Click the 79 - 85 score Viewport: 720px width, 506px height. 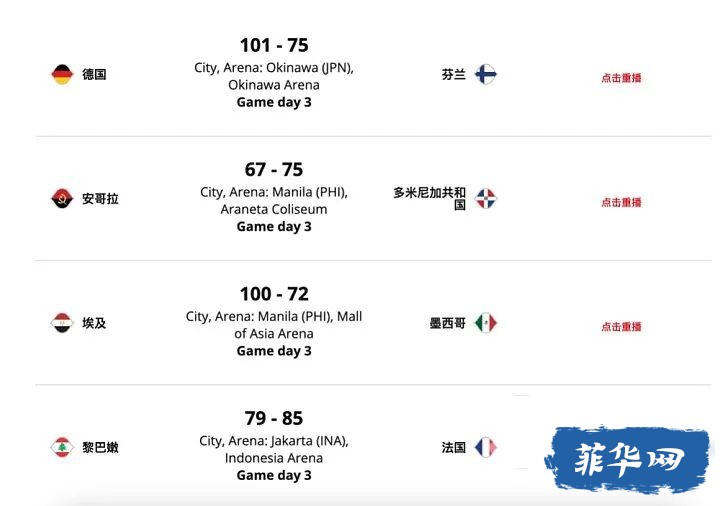(274, 419)
